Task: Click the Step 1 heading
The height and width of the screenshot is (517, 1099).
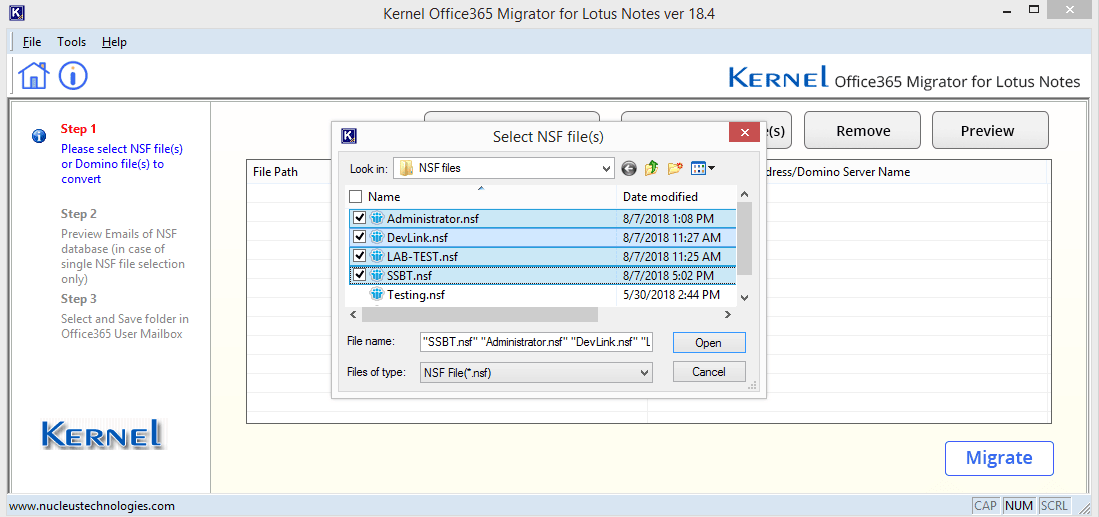Action: [78, 129]
